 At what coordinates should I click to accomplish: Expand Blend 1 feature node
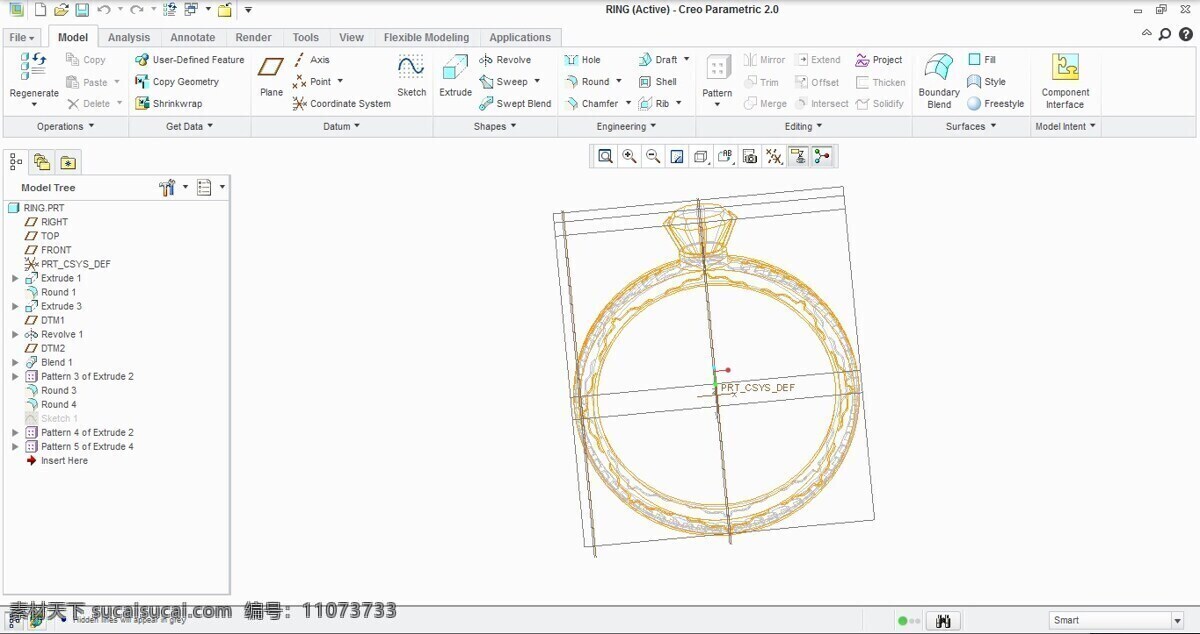pyautogui.click(x=15, y=362)
